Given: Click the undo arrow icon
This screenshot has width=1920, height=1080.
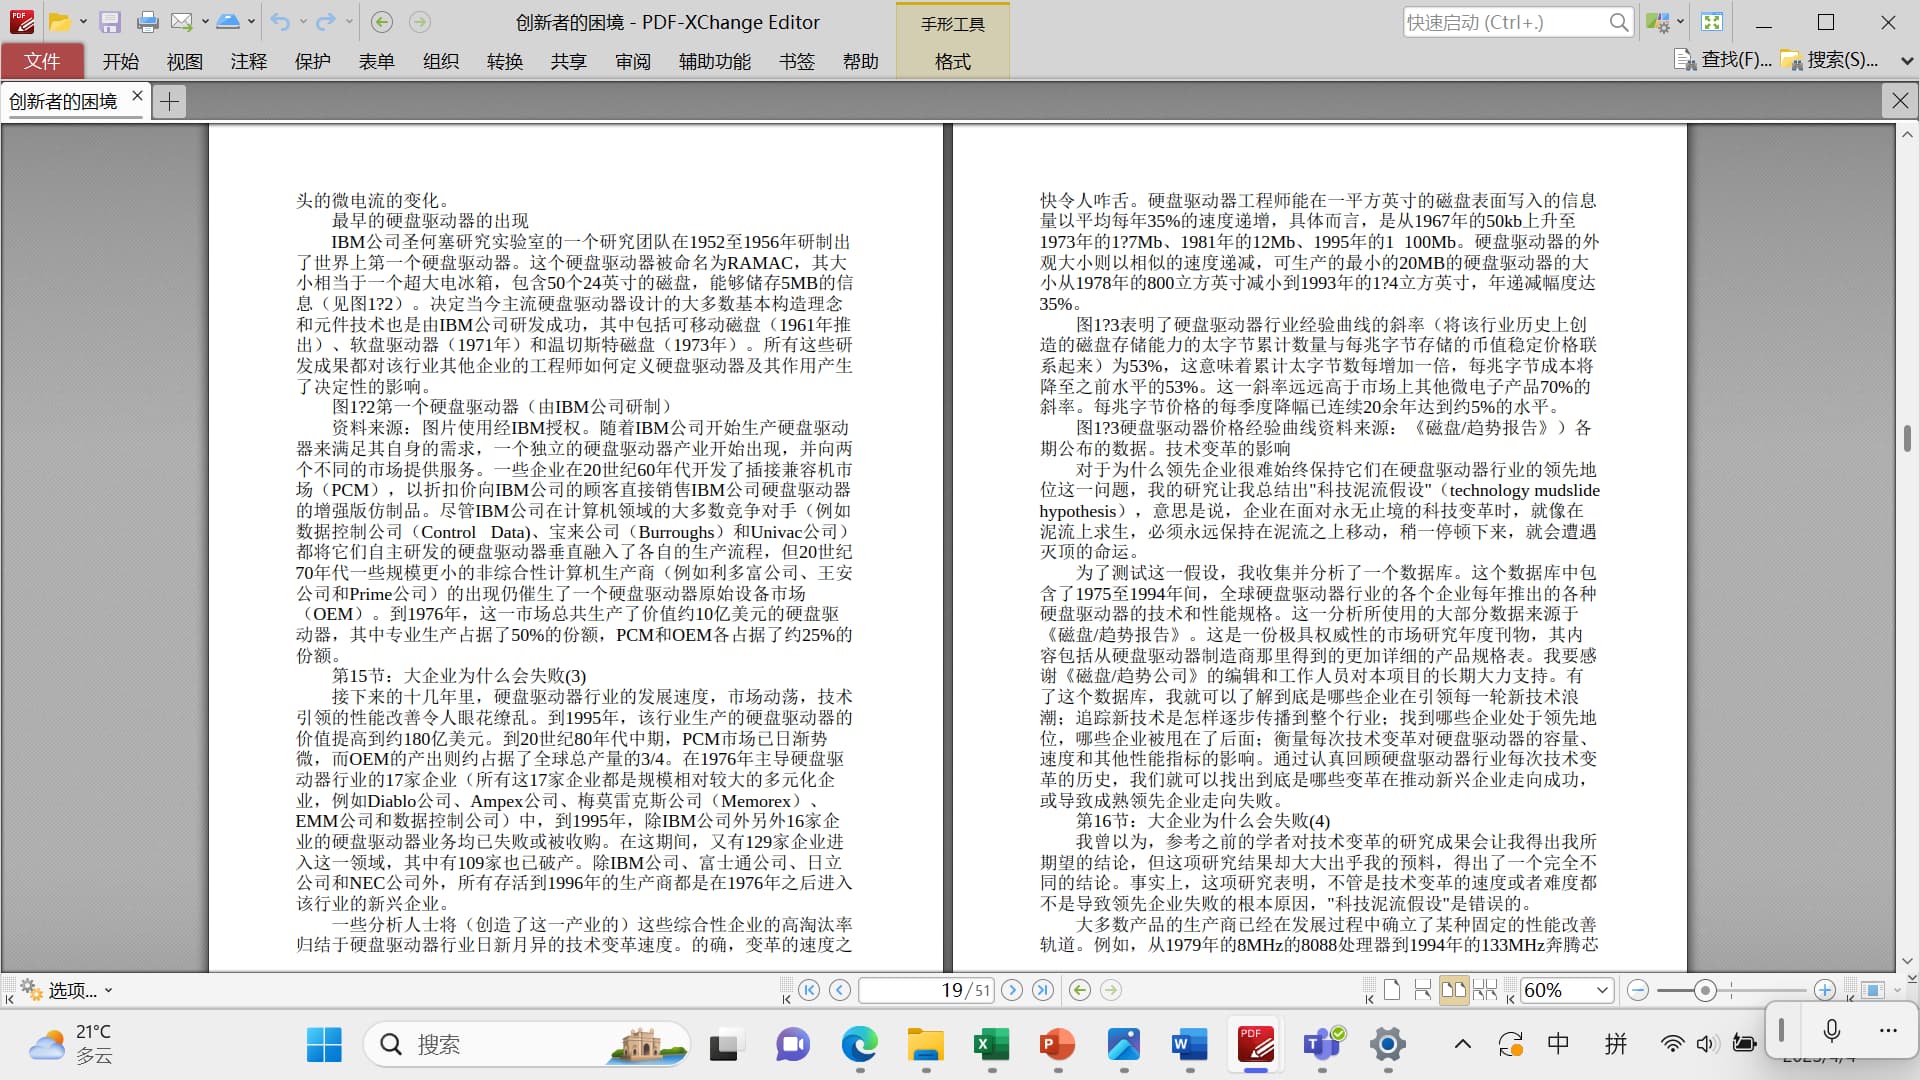Looking at the screenshot, I should pyautogui.click(x=279, y=22).
